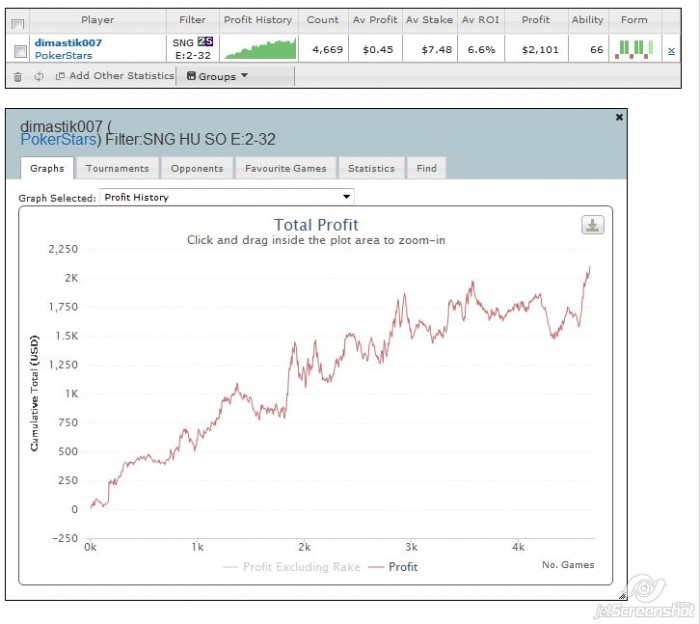700x624 pixels.
Task: Close the dimastik007 graph popup
Action: [x=619, y=117]
